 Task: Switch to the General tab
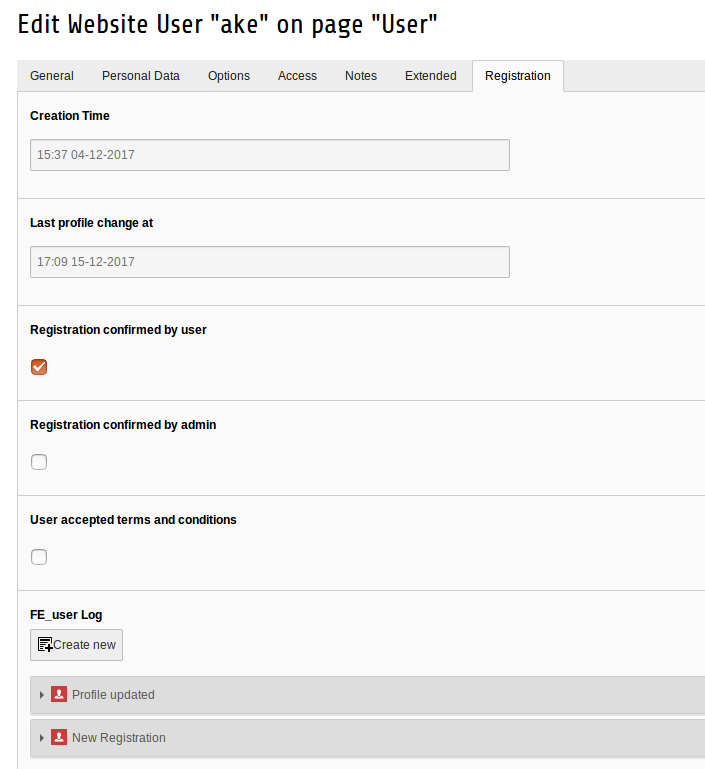point(52,76)
